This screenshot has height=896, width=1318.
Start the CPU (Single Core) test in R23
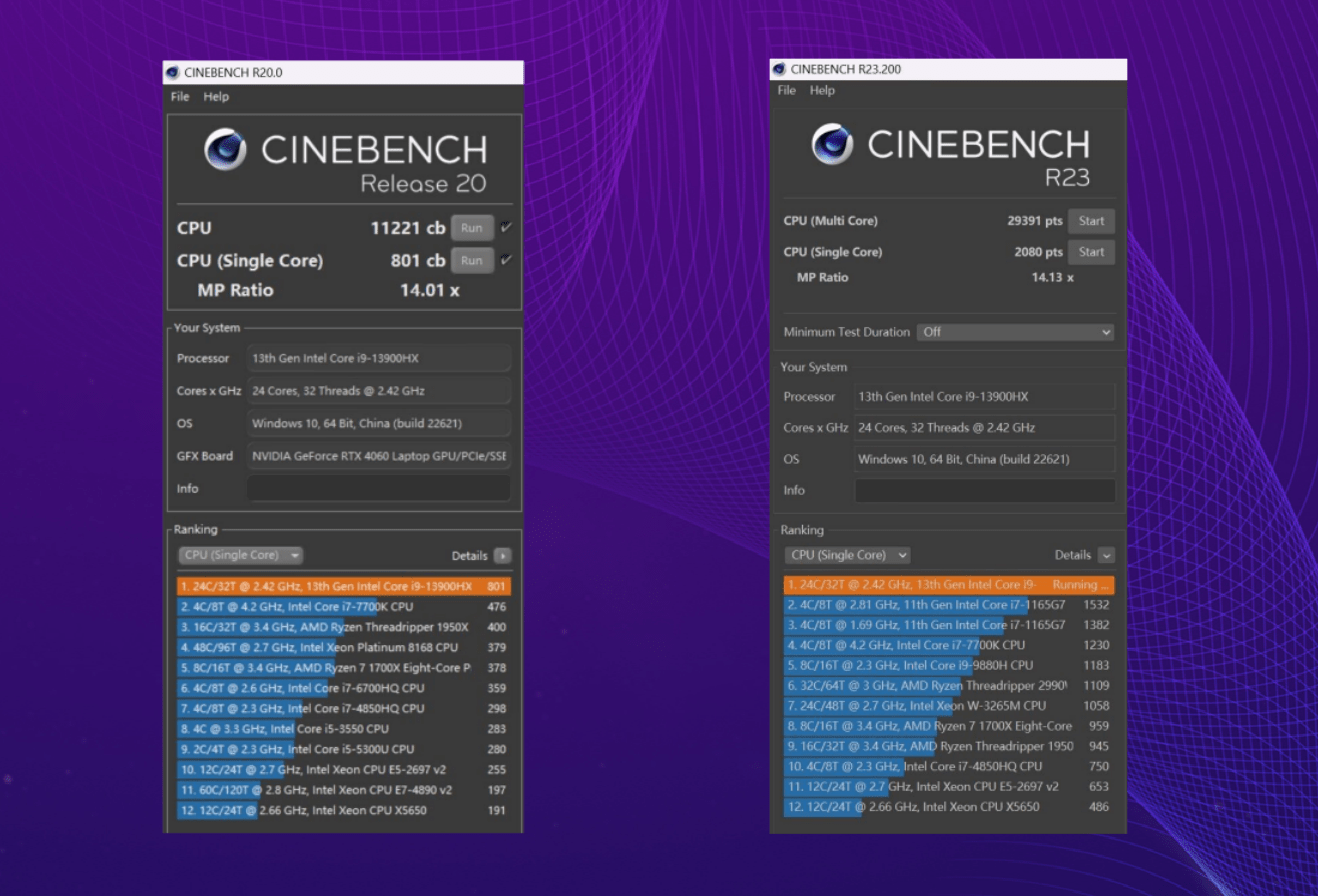1091,252
